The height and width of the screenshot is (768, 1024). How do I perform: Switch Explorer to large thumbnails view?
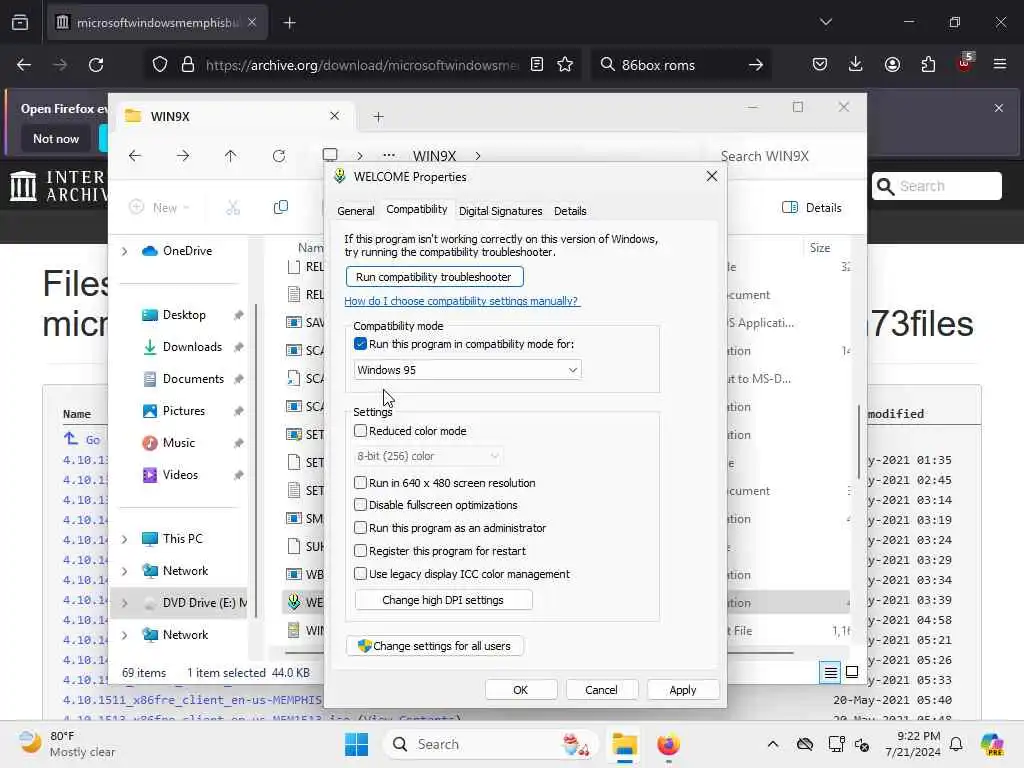coord(852,672)
